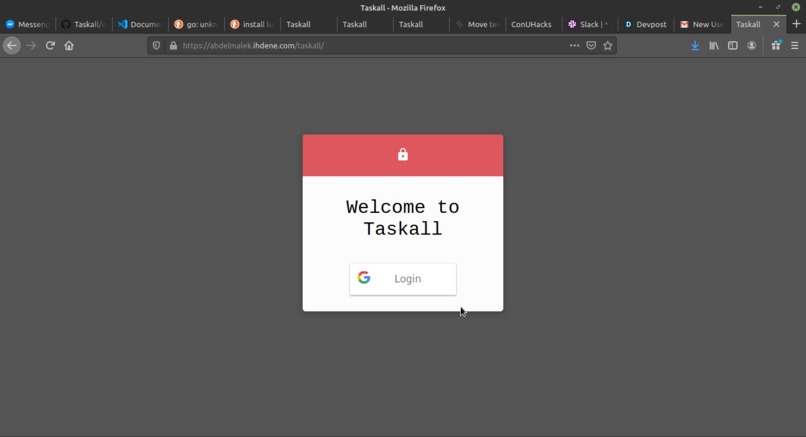Click the Google Login button
The height and width of the screenshot is (437, 806).
403,279
